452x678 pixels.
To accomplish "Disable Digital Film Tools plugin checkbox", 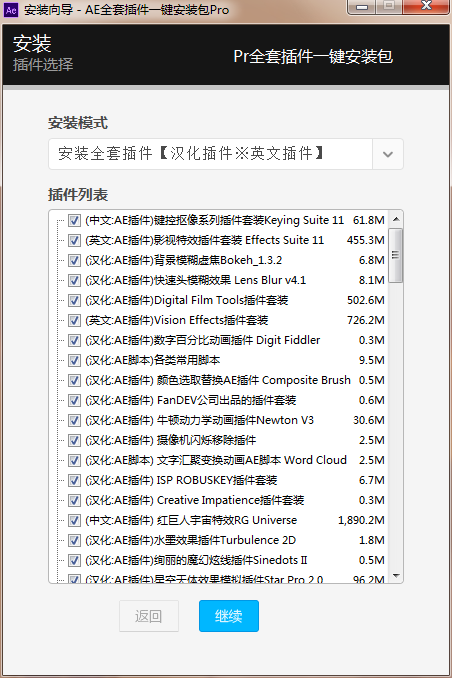I will pyautogui.click(x=74, y=300).
